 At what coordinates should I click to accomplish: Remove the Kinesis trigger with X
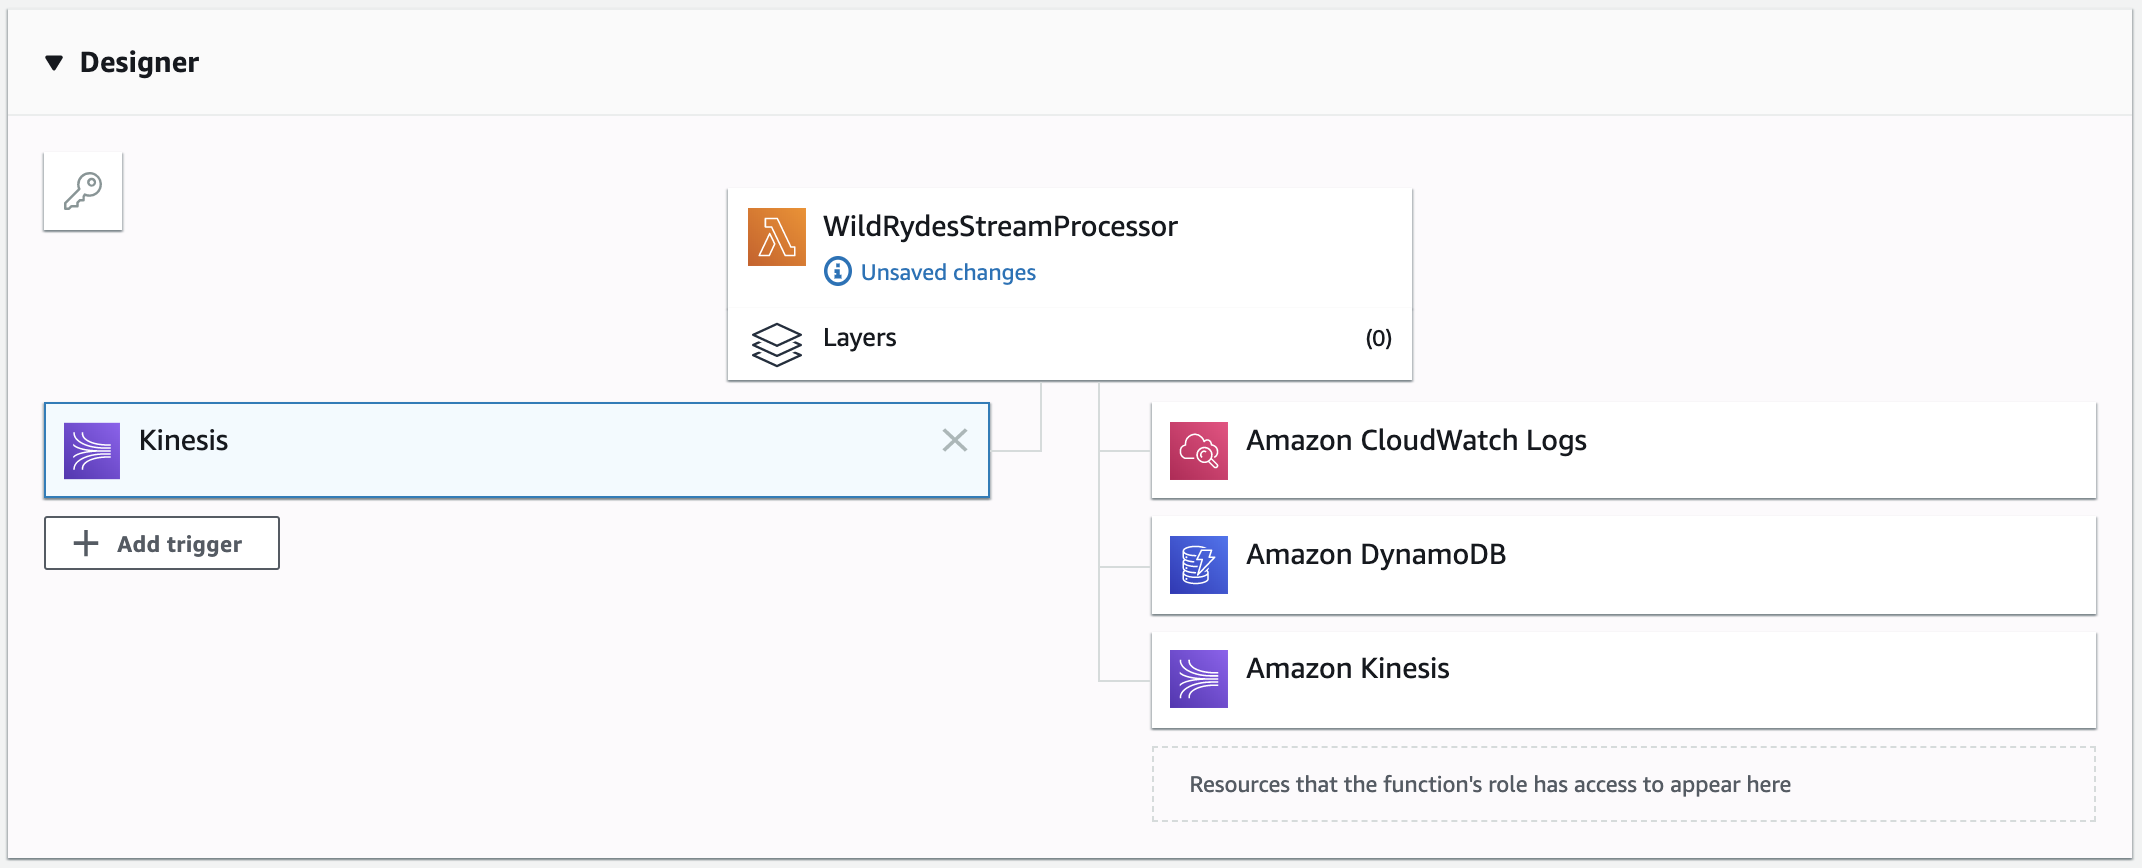tap(955, 440)
